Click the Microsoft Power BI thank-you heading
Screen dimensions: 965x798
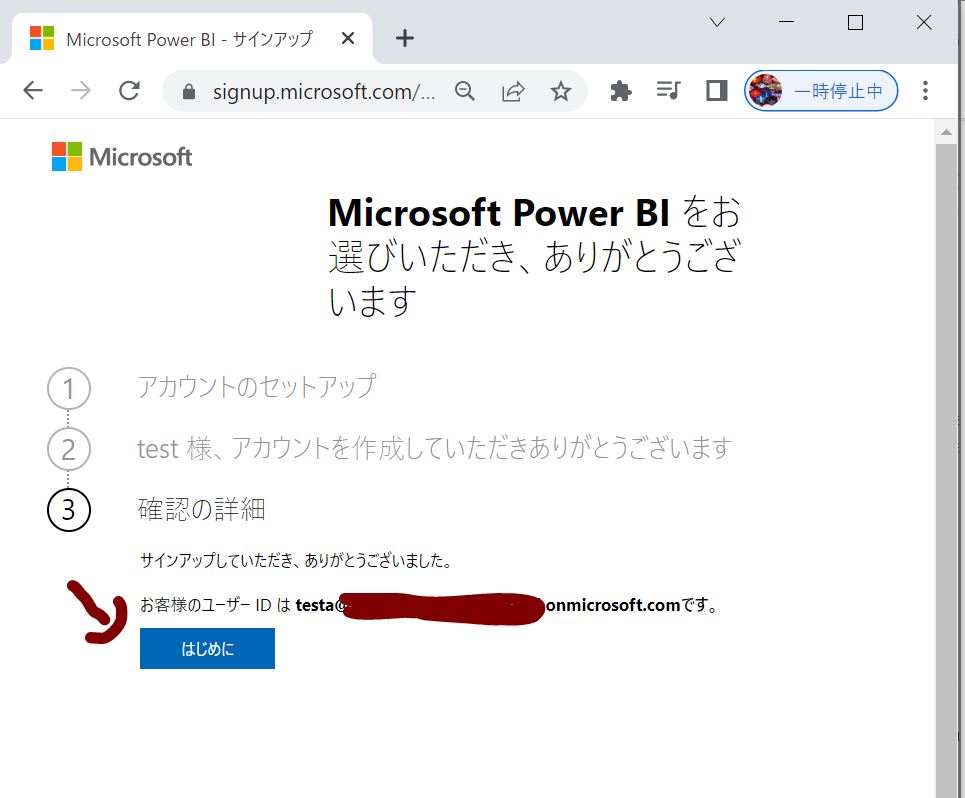click(534, 257)
